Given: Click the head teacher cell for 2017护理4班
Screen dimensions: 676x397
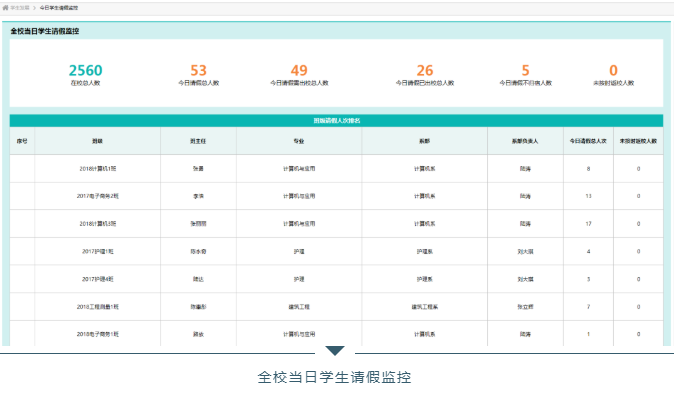Looking at the screenshot, I should (x=198, y=279).
